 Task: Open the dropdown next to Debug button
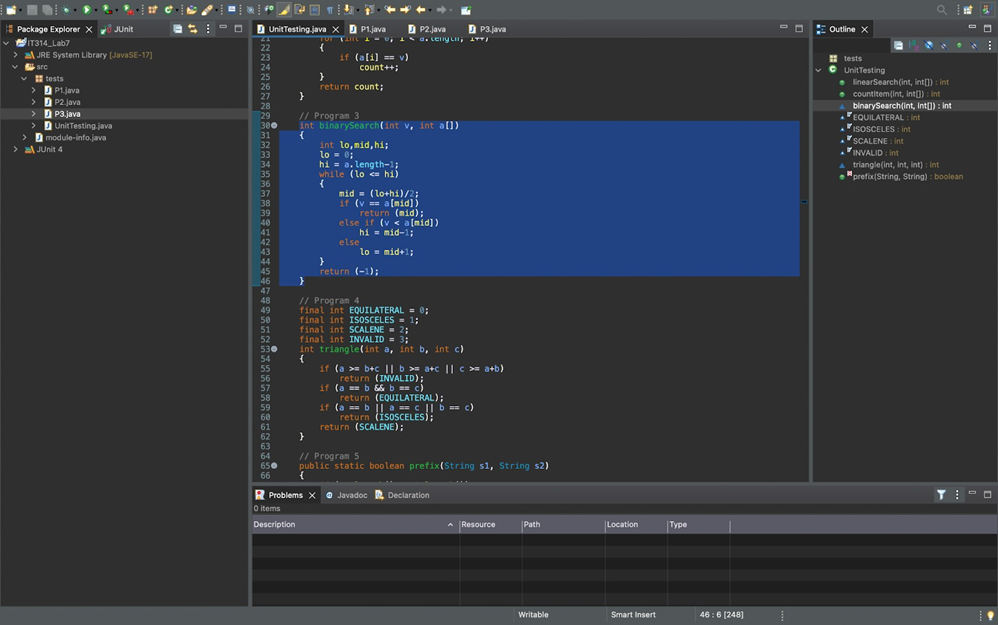pyautogui.click(x=75, y=10)
